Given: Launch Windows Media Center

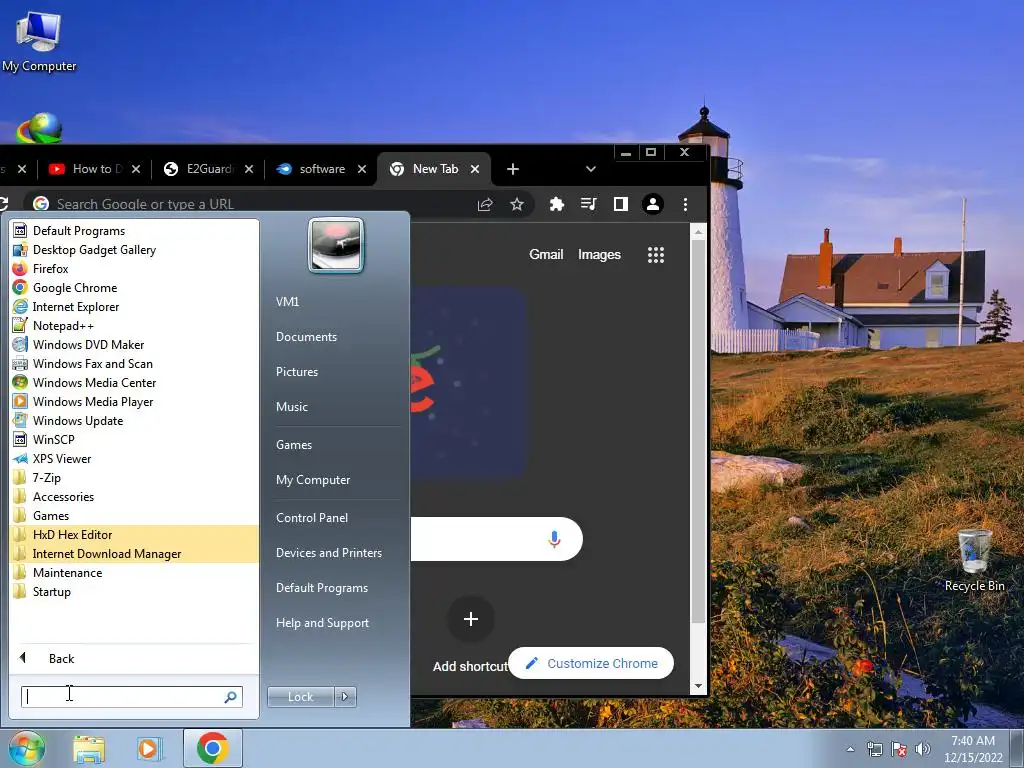Looking at the screenshot, I should 94,382.
